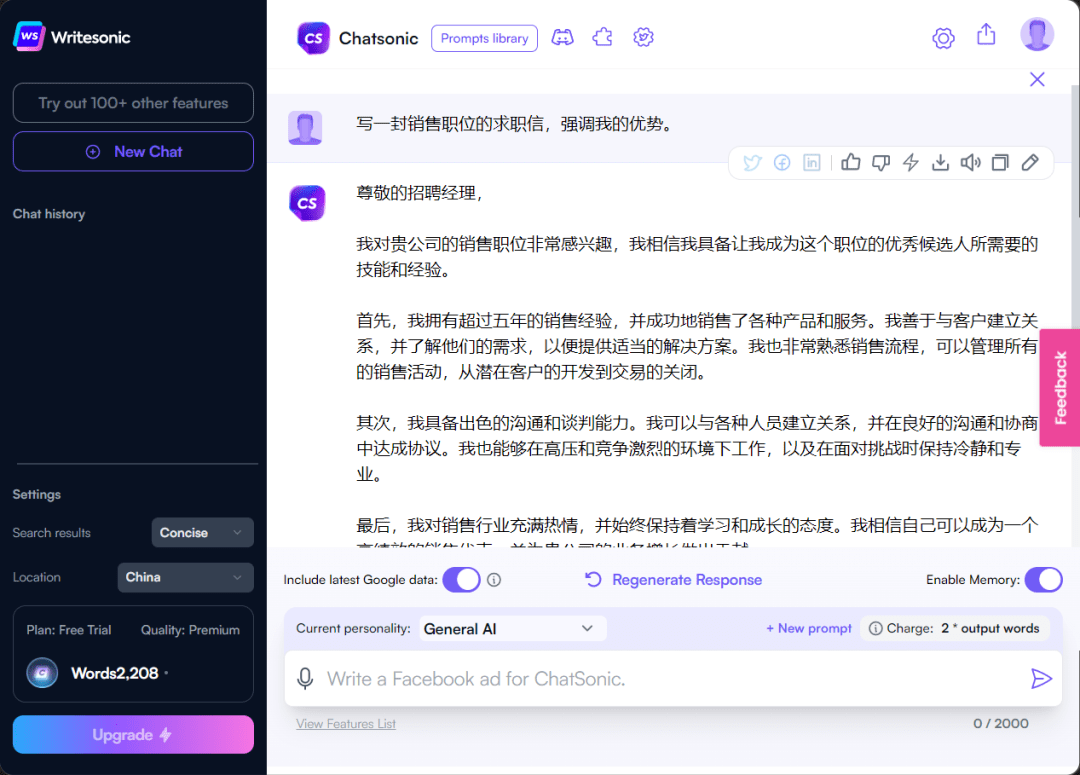Screen dimensions: 1080x775
Task: Open the Discord community icon
Action: (562, 37)
